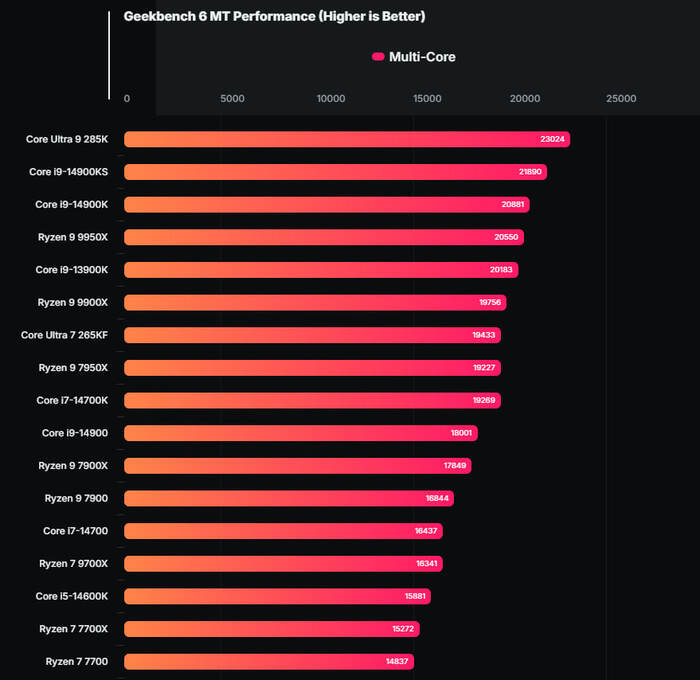Toggle the Multi-Core series legend label
The height and width of the screenshot is (680, 700).
point(422,57)
